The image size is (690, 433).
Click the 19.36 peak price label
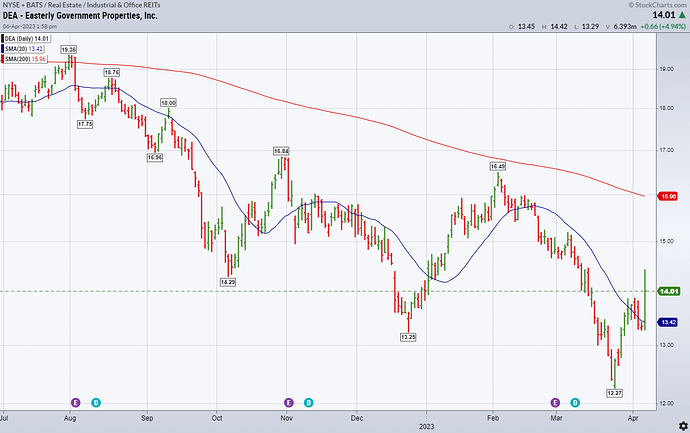click(69, 50)
